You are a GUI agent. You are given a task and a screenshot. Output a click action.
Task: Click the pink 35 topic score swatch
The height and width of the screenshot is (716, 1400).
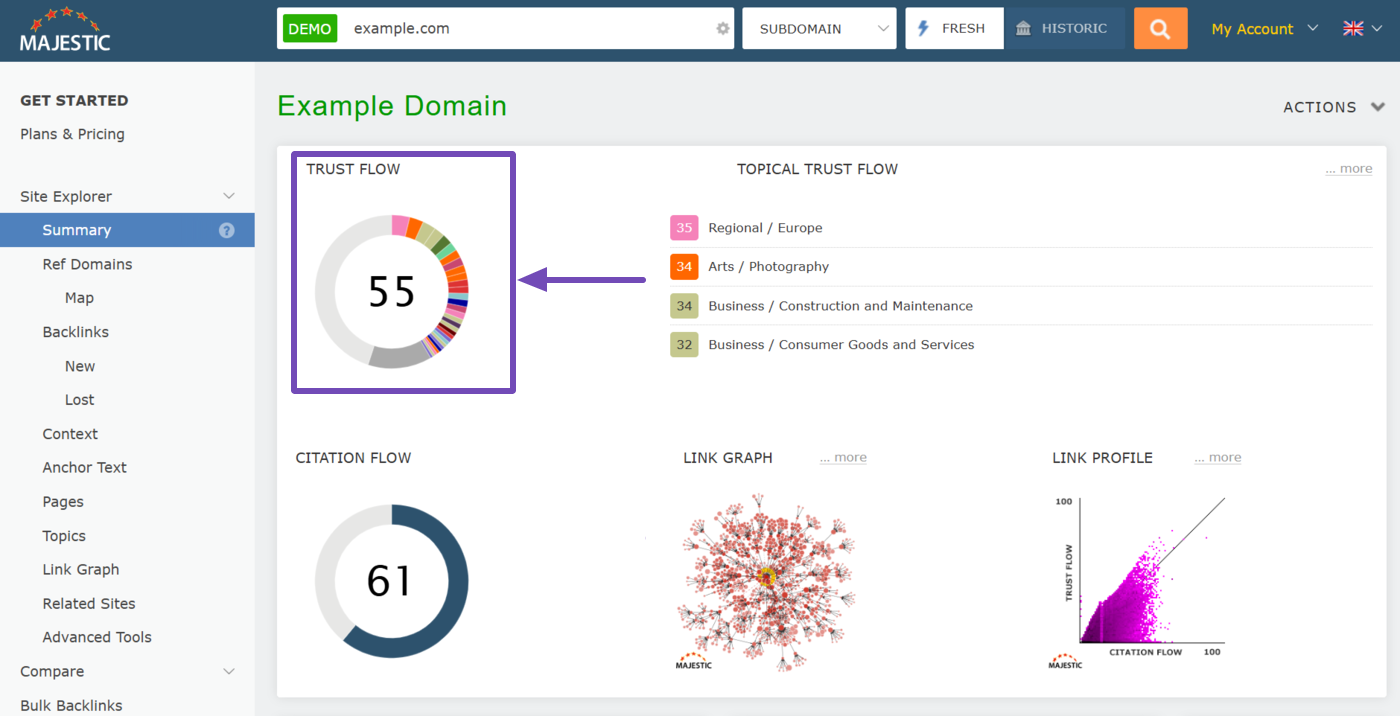[x=684, y=228]
